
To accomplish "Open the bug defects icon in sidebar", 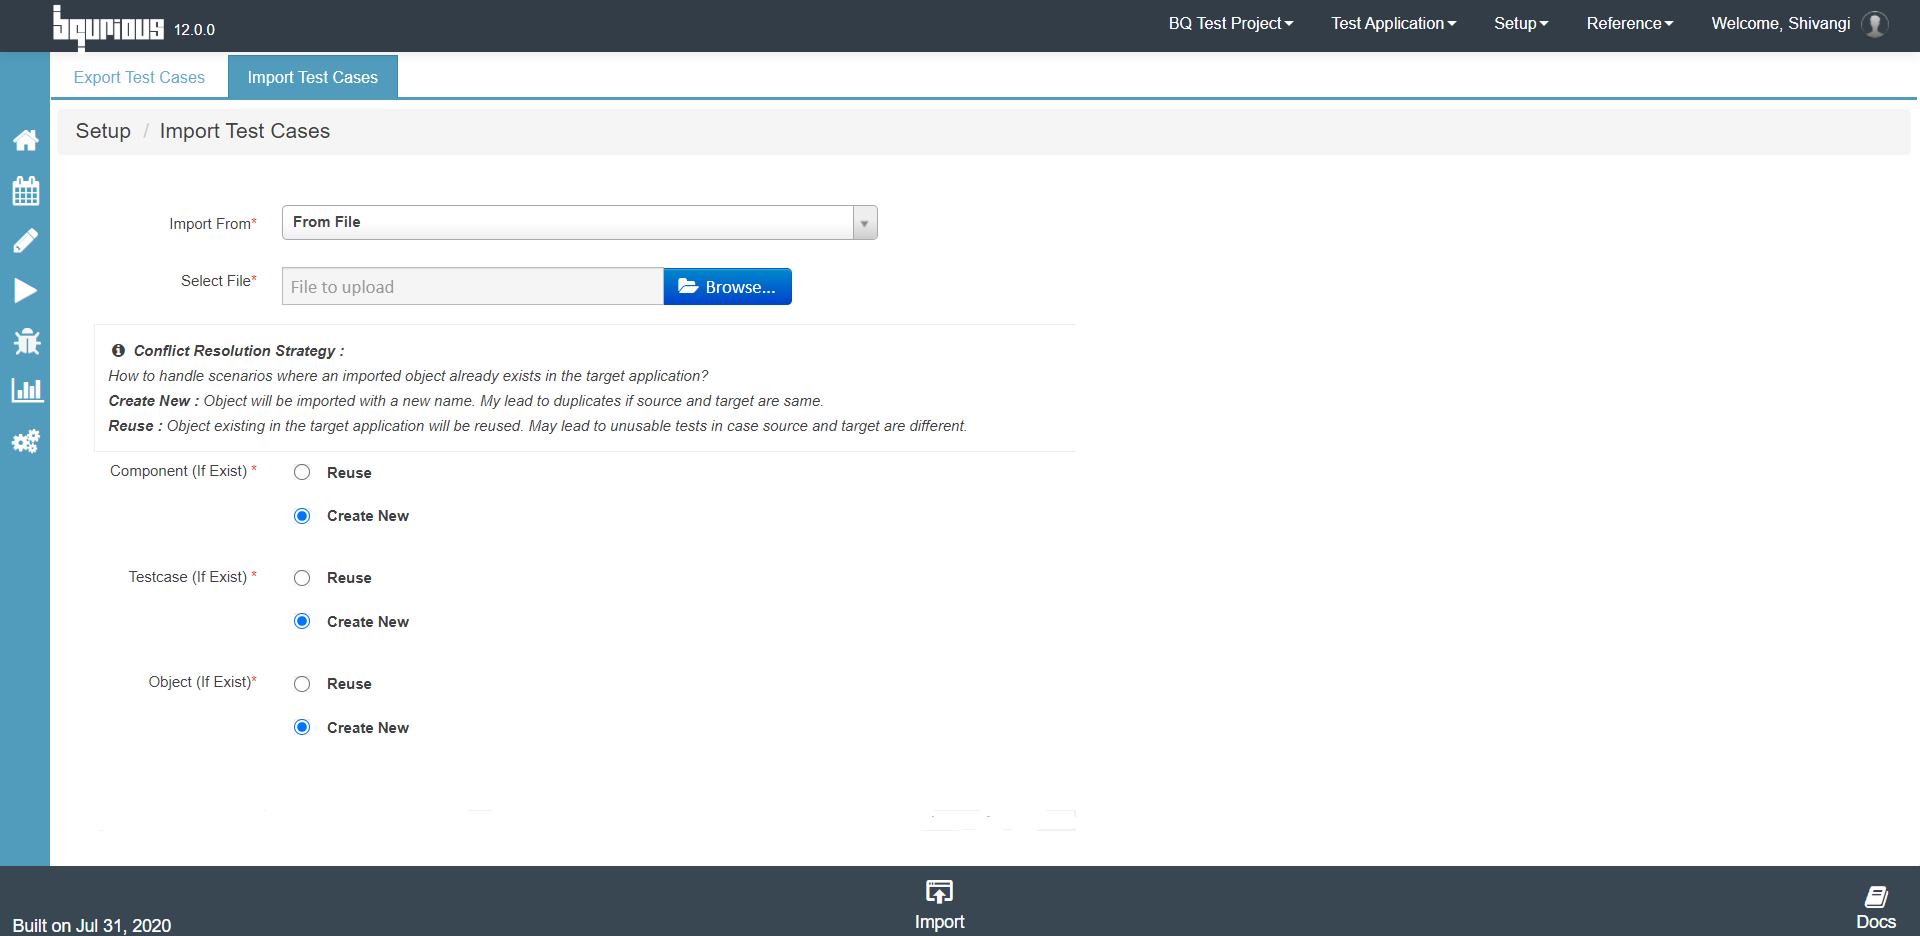I will tap(27, 341).
